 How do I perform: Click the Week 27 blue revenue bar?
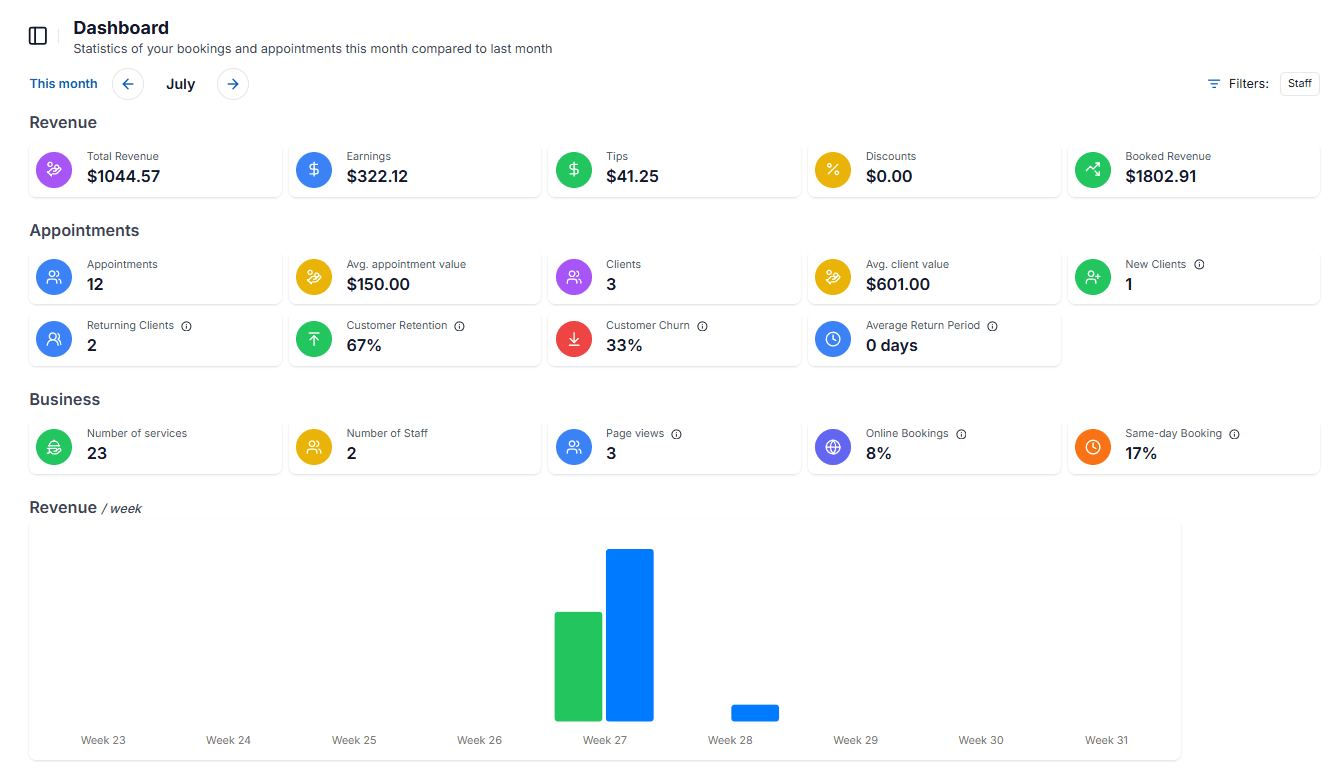629,635
